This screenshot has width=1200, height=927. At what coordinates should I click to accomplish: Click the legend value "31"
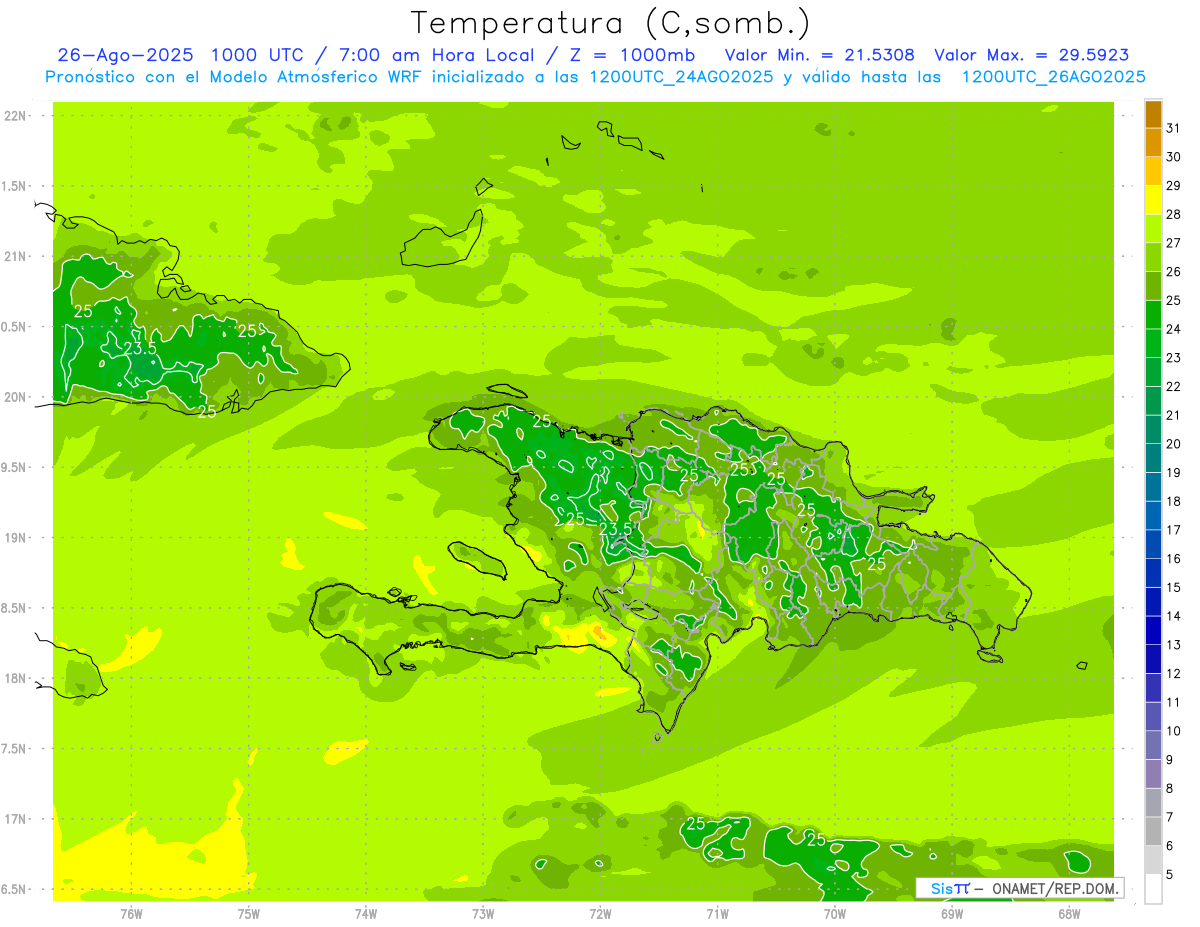point(1173,128)
